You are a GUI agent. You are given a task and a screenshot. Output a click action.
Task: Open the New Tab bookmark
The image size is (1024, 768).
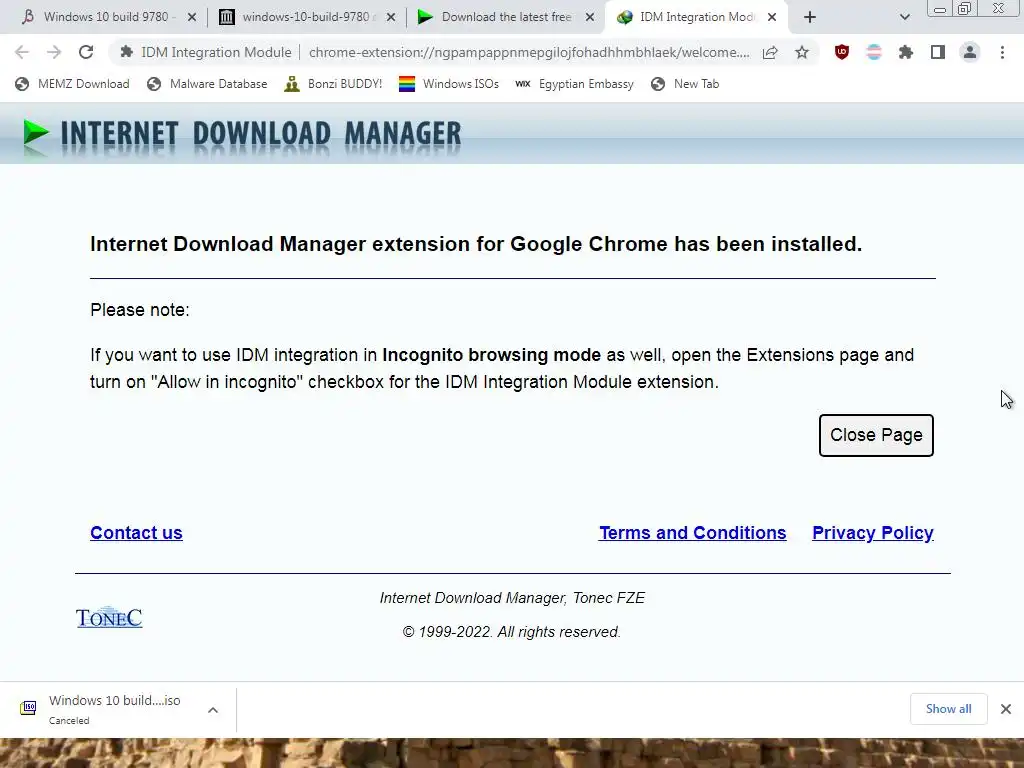(685, 84)
